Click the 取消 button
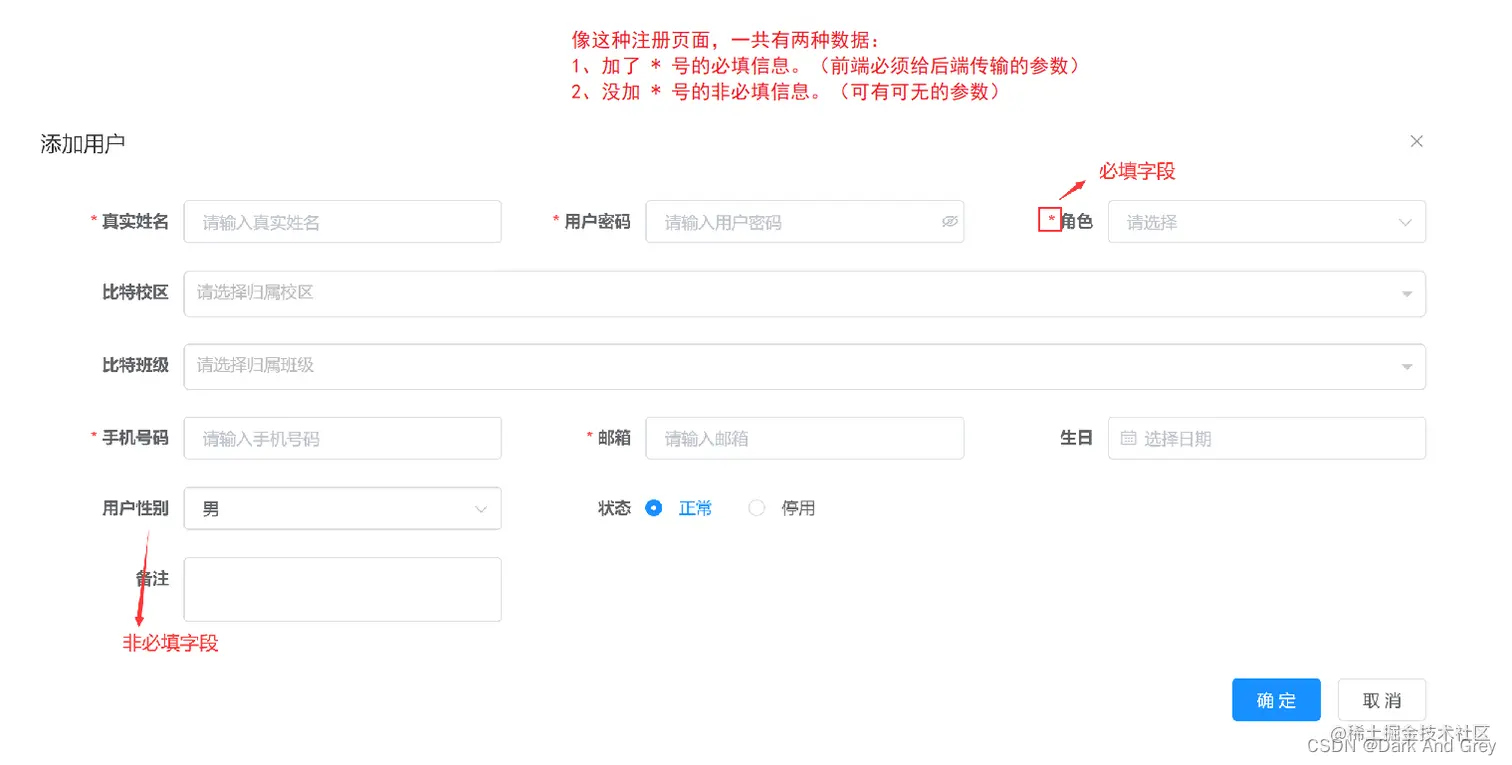1512x765 pixels. [1382, 700]
